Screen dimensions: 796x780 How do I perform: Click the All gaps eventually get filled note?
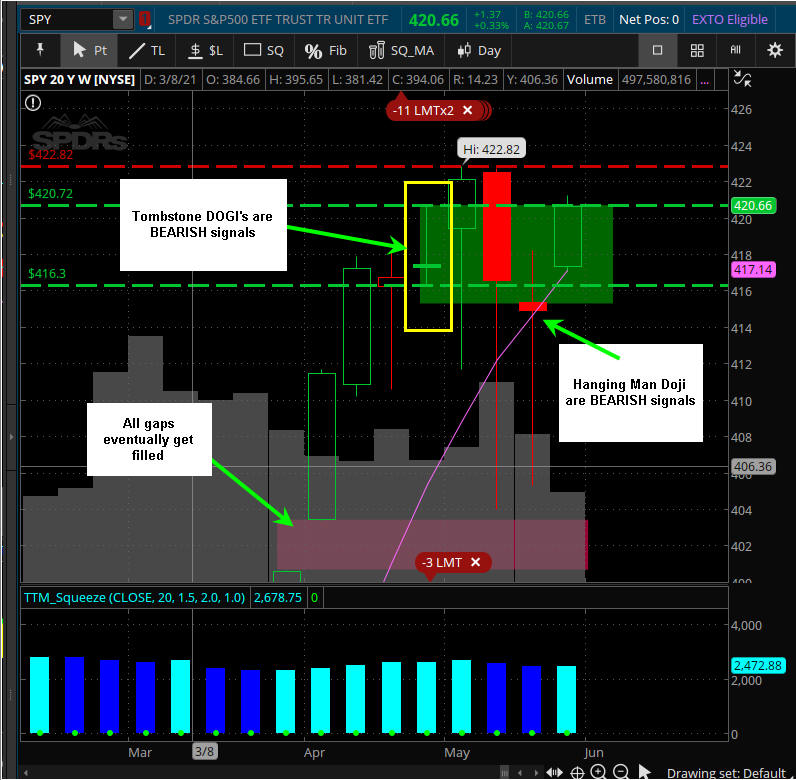click(x=149, y=439)
